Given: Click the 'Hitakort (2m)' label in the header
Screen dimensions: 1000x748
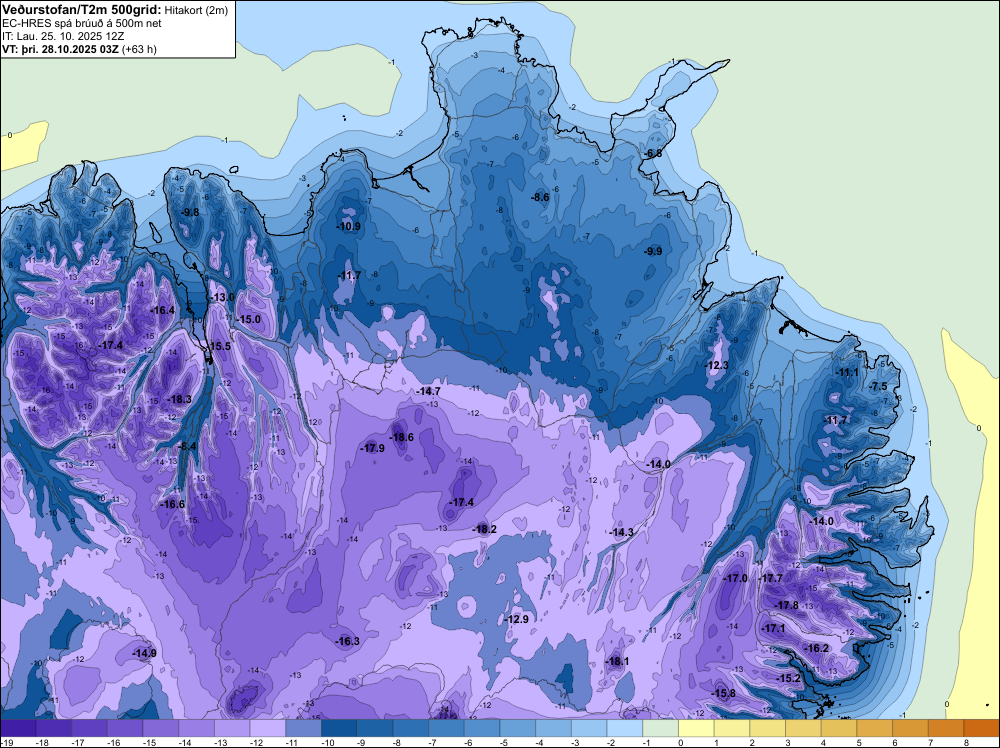Looking at the screenshot, I should pyautogui.click(x=196, y=10).
